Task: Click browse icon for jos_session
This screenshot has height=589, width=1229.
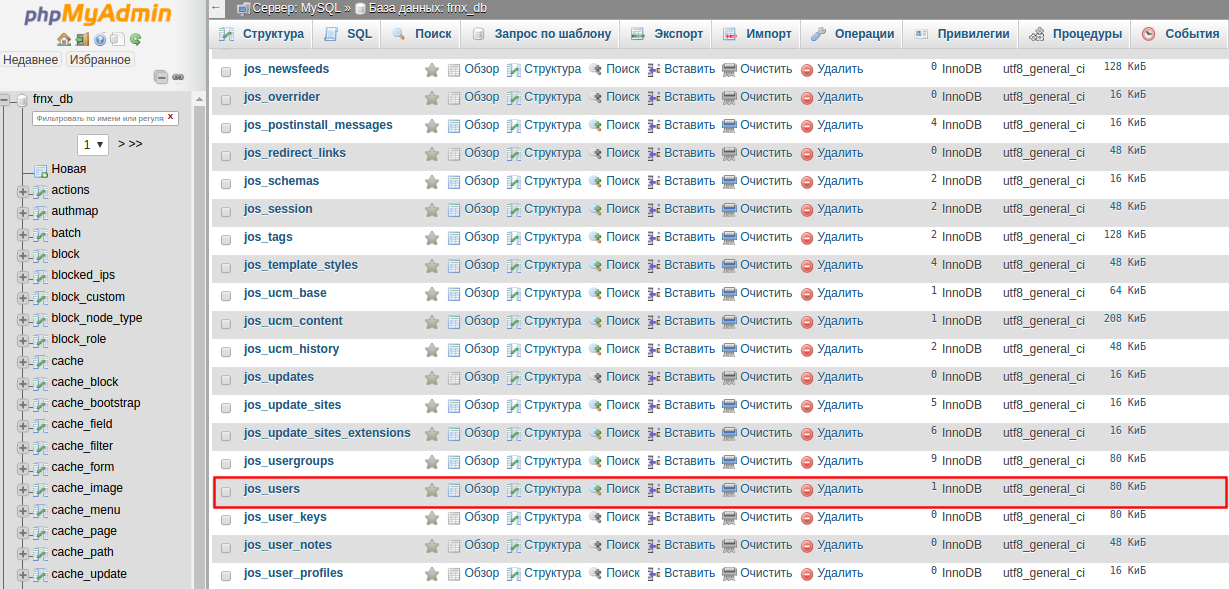Action: pos(455,210)
